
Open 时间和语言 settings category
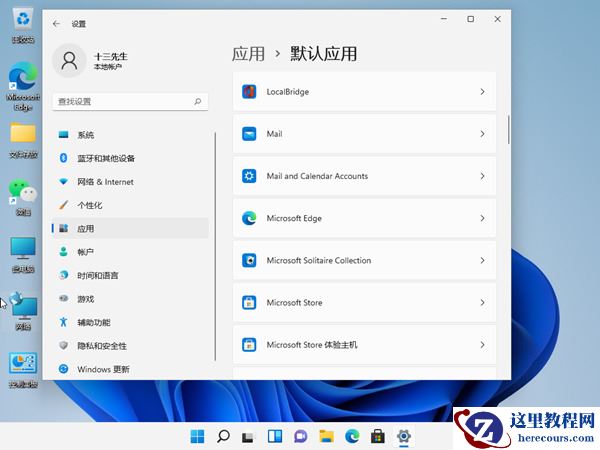point(130,276)
